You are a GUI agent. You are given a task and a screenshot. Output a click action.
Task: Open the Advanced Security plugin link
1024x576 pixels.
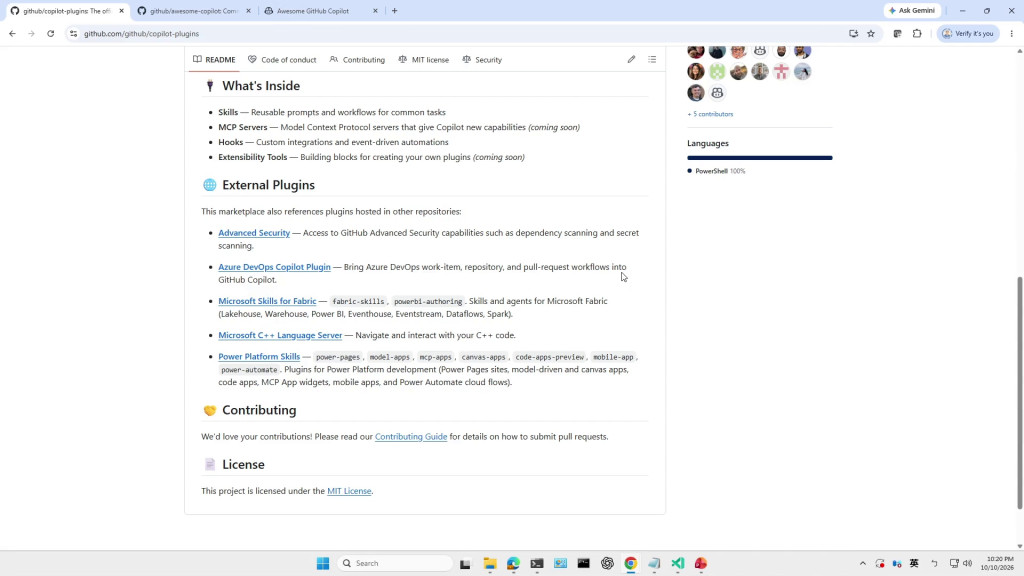coord(254,232)
